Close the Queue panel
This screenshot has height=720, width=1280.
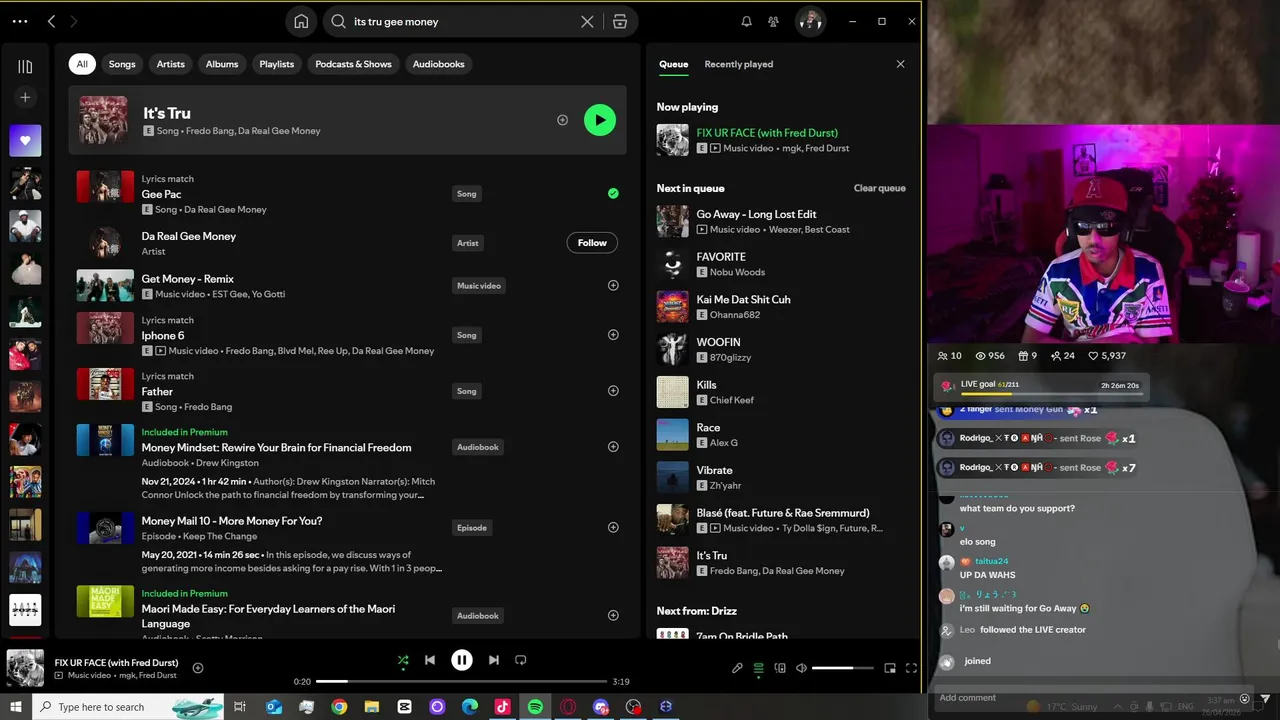click(900, 64)
